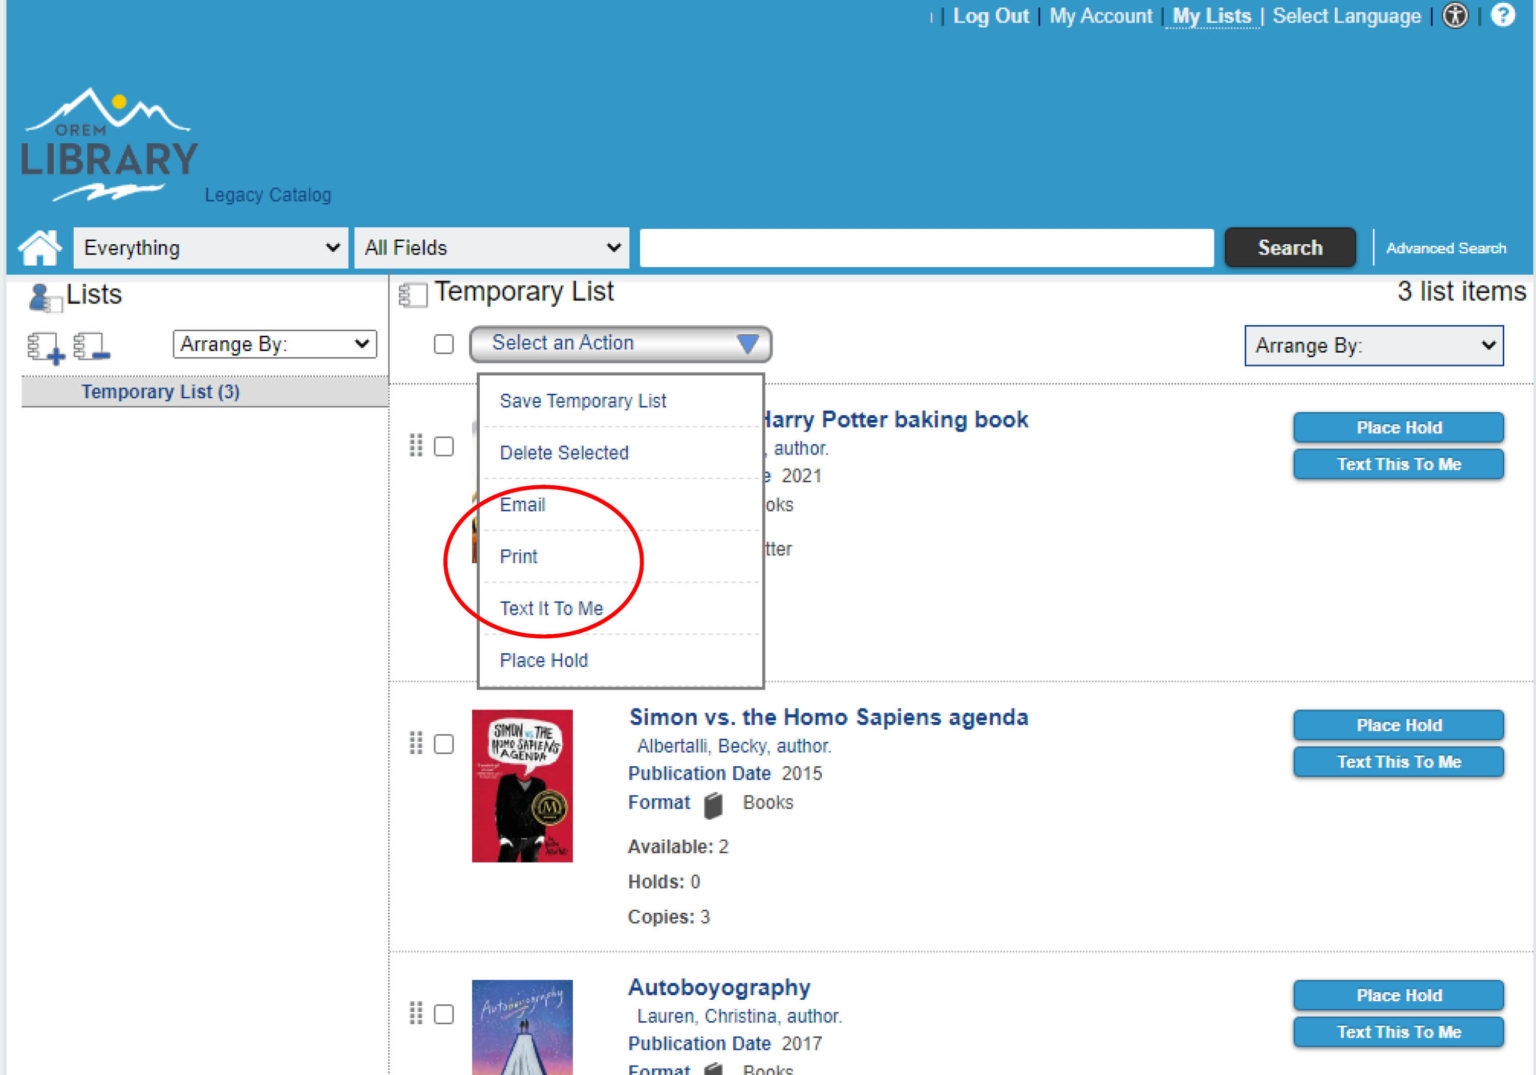Click the add new list icon
The width and height of the screenshot is (1536, 1075).
pos(44,345)
